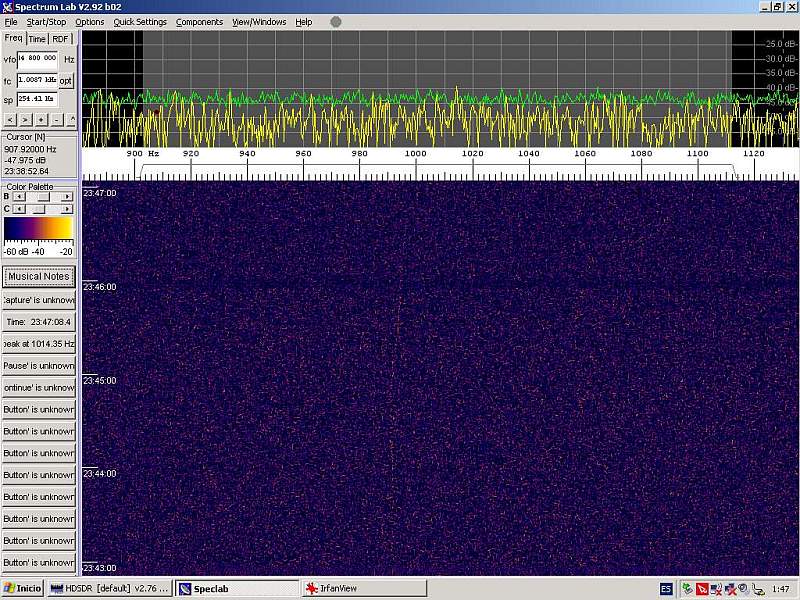800x600 pixels.
Task: Expand the Components menu
Action: 199,22
